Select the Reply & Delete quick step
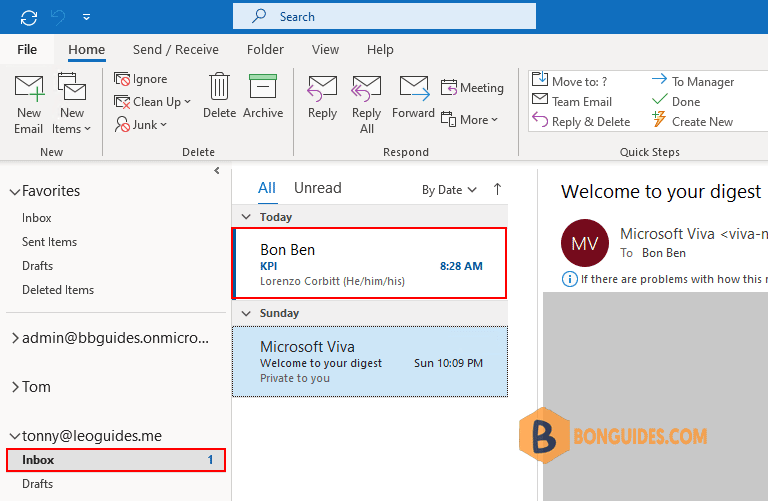The height and width of the screenshot is (501, 768). click(x=581, y=121)
